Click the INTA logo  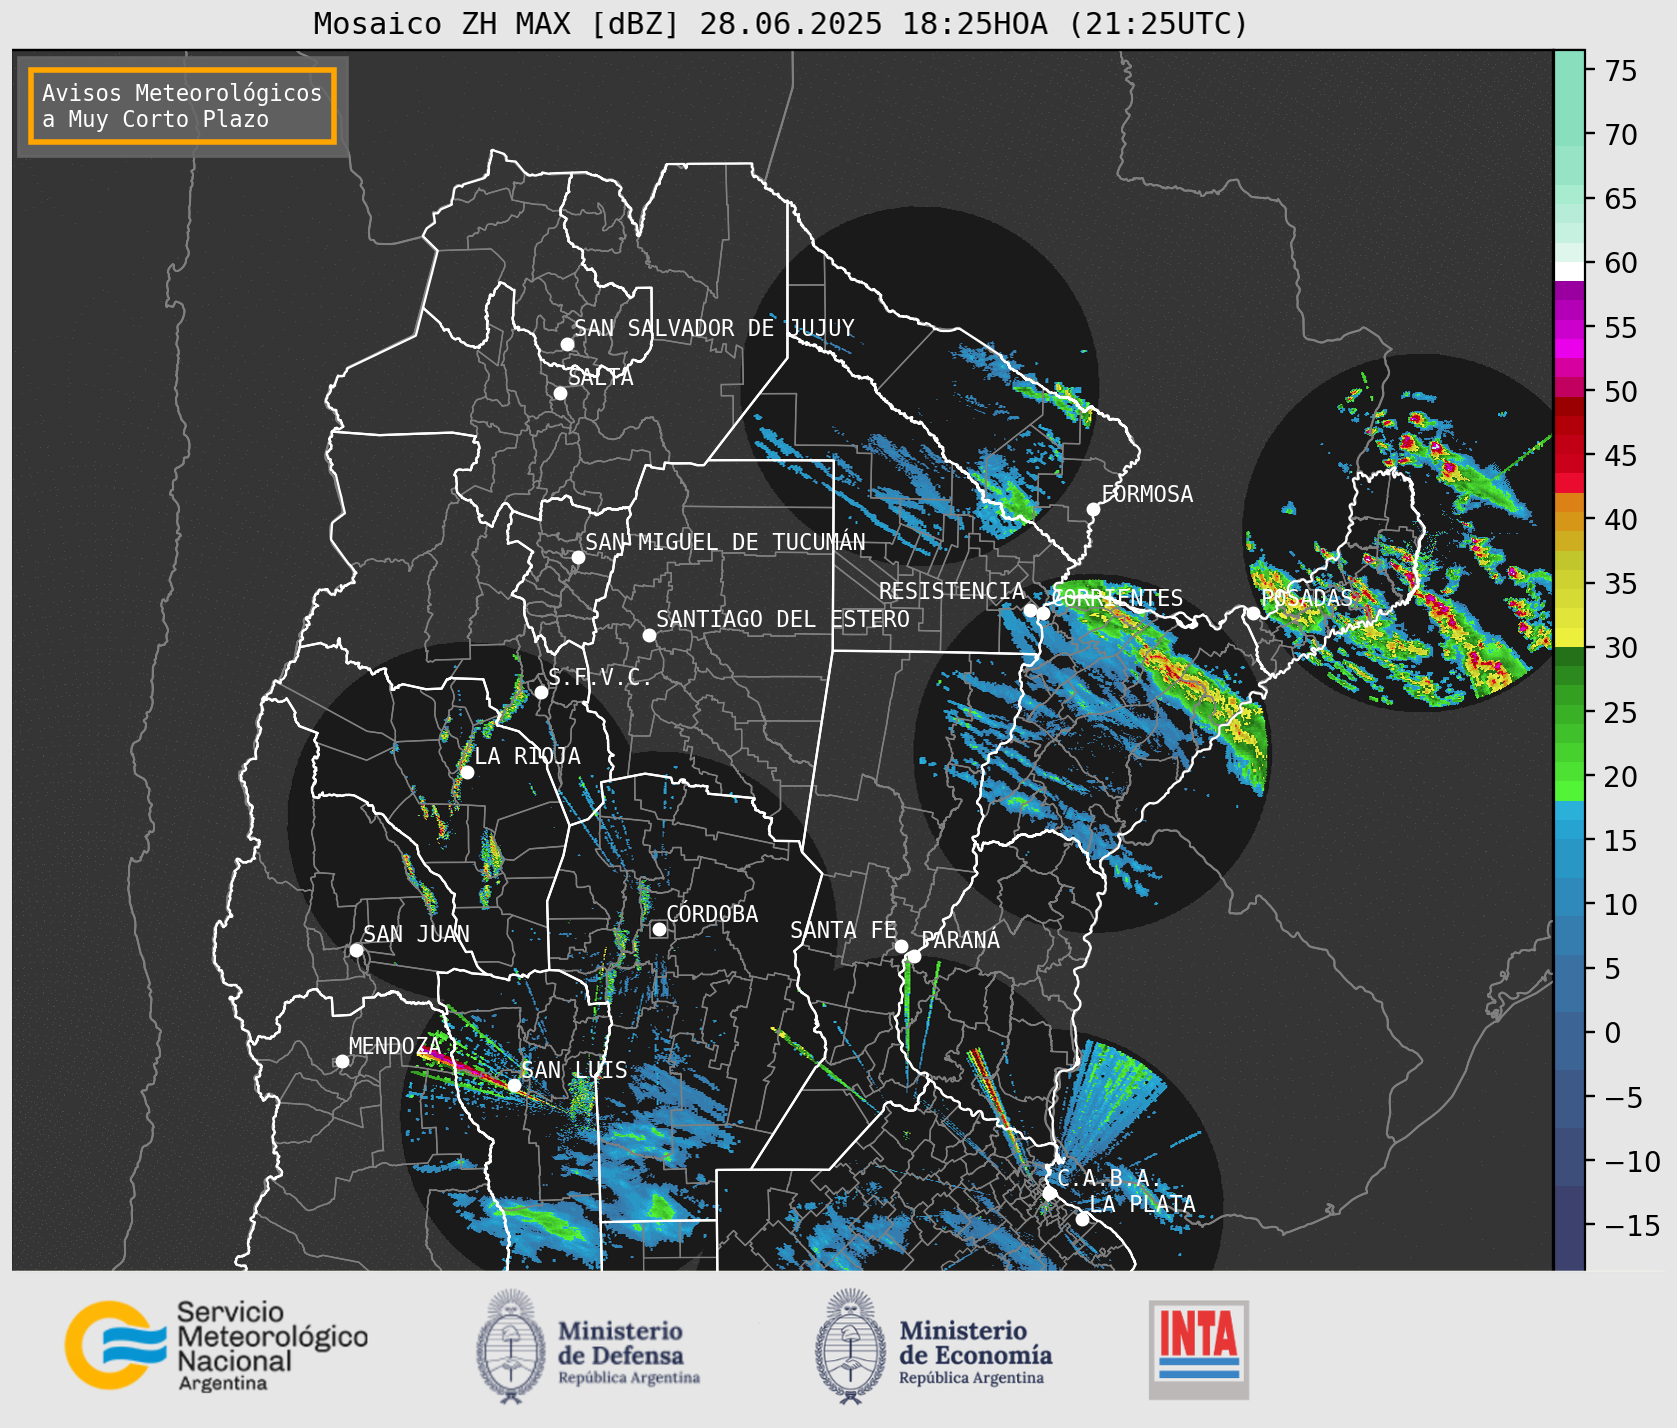click(x=1199, y=1349)
